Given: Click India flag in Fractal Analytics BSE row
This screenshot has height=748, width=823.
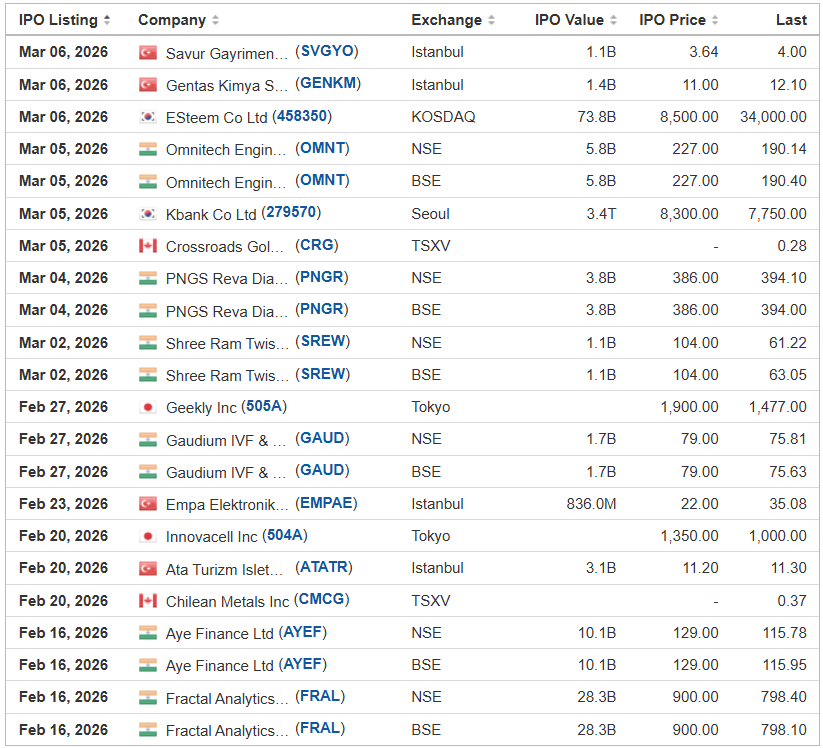Looking at the screenshot, I should [x=148, y=730].
